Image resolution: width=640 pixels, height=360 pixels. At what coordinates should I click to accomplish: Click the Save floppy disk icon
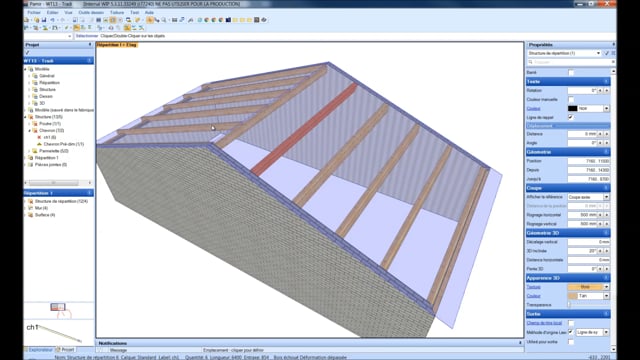coord(44,20)
